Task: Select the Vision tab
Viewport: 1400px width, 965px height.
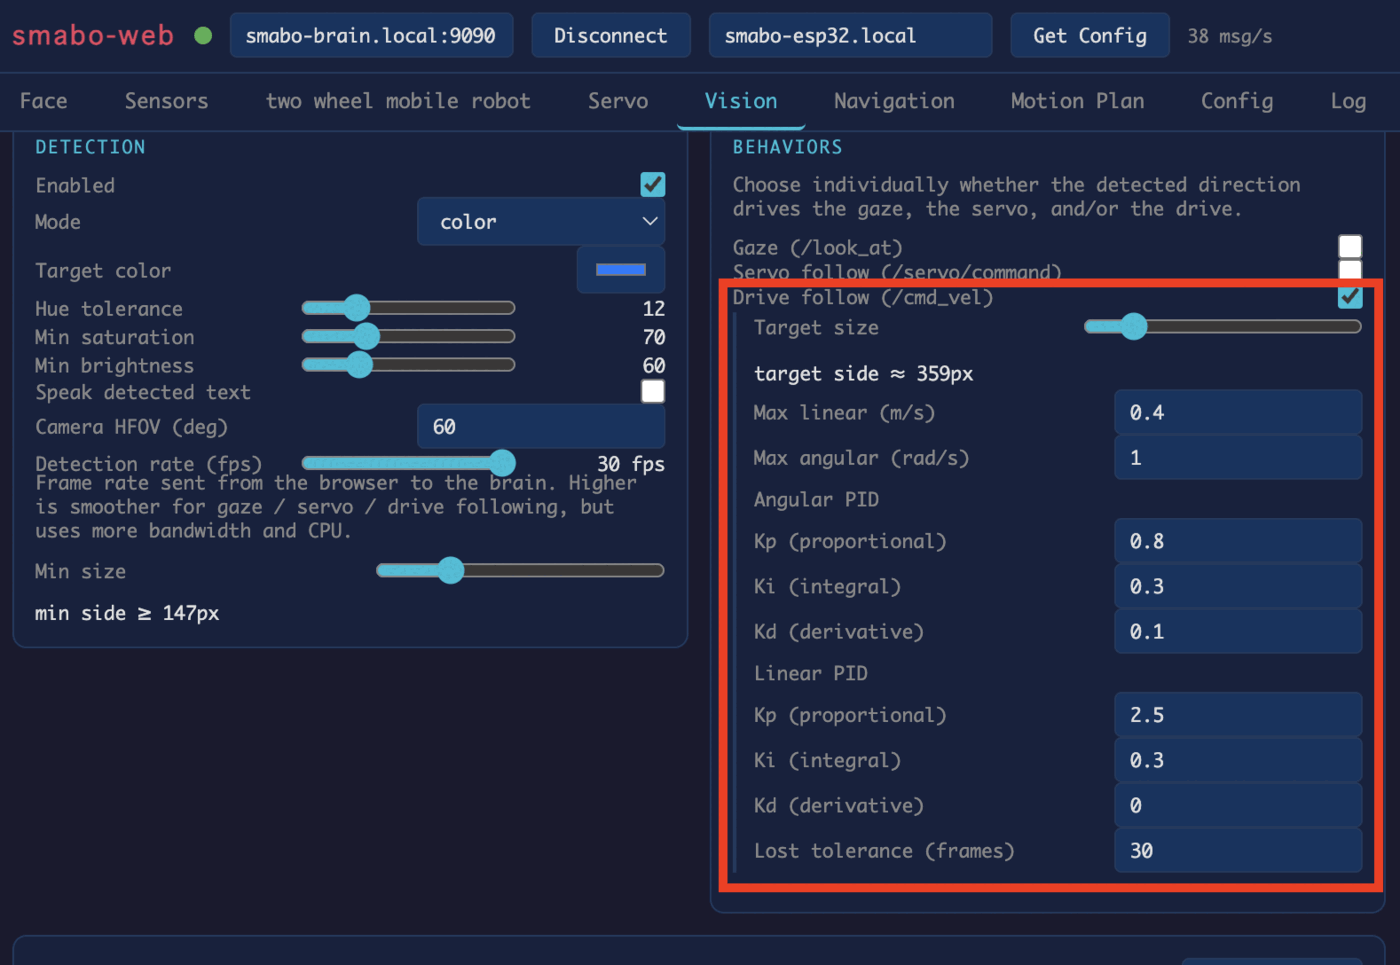Action: 741,101
